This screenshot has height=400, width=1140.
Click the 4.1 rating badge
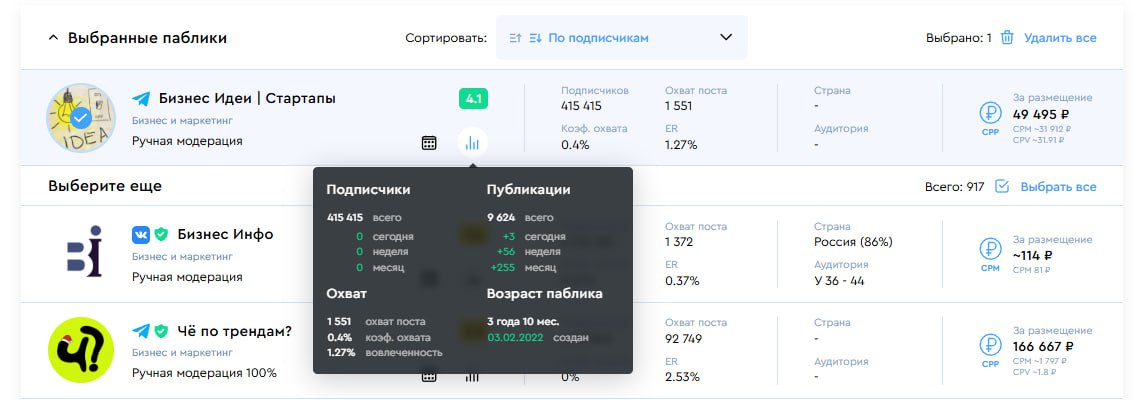(473, 98)
